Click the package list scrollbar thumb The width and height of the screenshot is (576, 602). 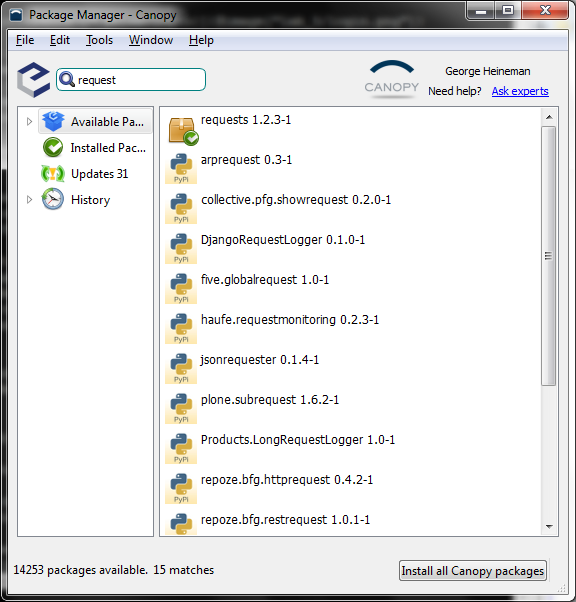[x=548, y=256]
